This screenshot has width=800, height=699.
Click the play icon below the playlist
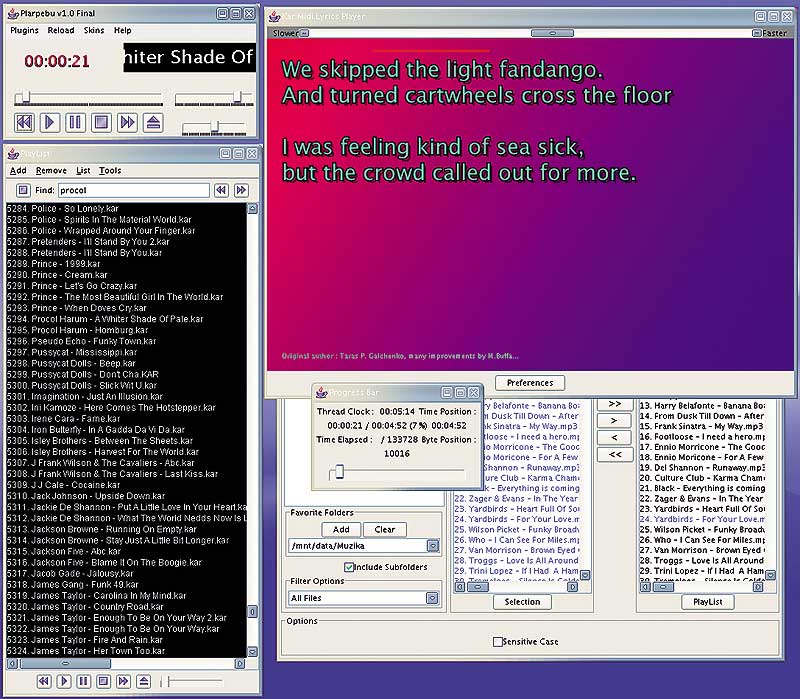click(x=64, y=681)
